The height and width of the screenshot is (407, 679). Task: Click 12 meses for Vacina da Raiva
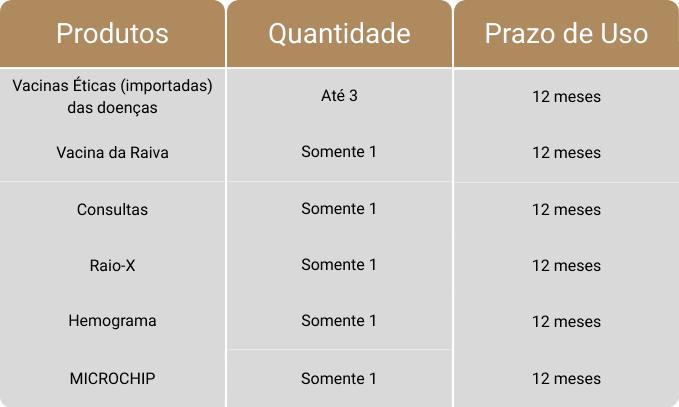[x=566, y=153]
